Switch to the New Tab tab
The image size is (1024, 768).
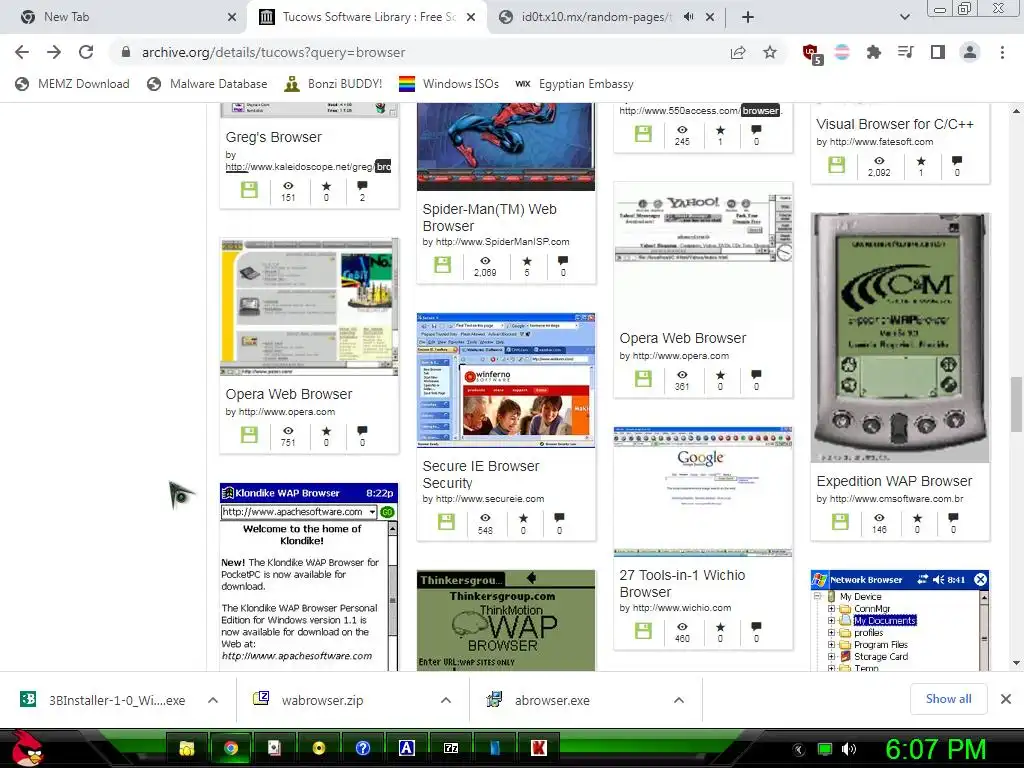123,17
